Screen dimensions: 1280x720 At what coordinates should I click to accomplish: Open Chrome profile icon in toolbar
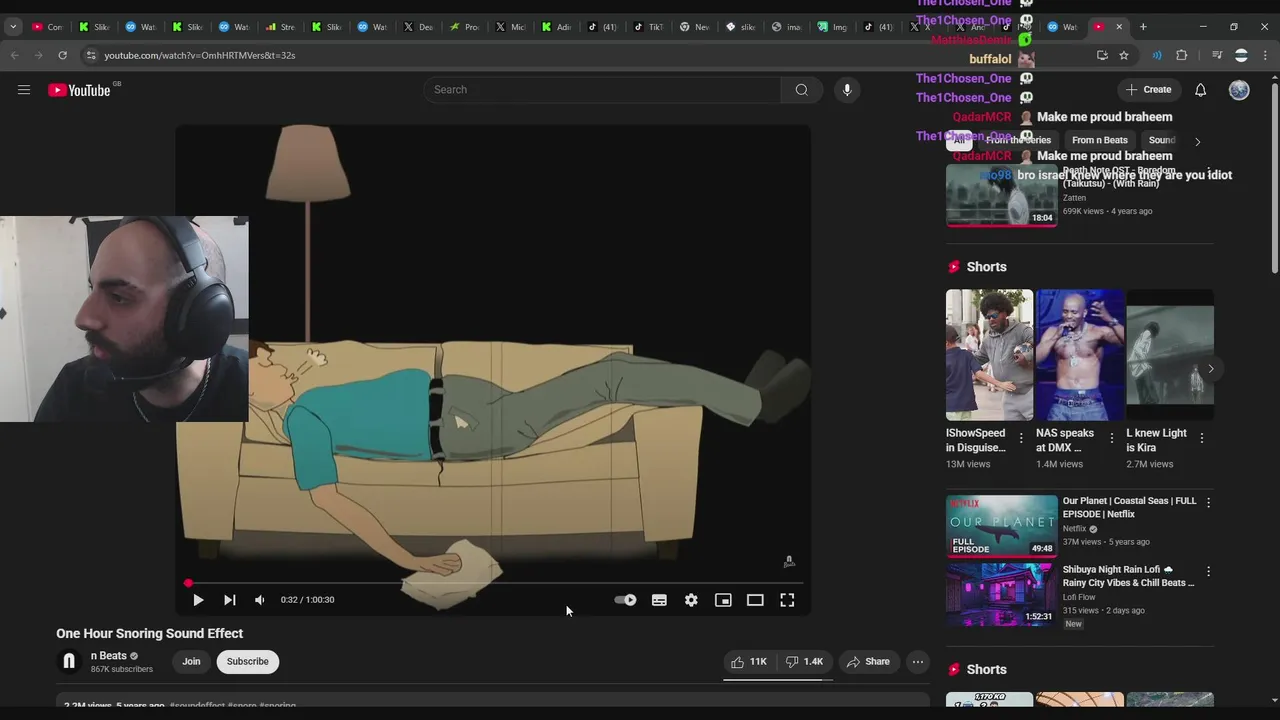pos(1241,55)
